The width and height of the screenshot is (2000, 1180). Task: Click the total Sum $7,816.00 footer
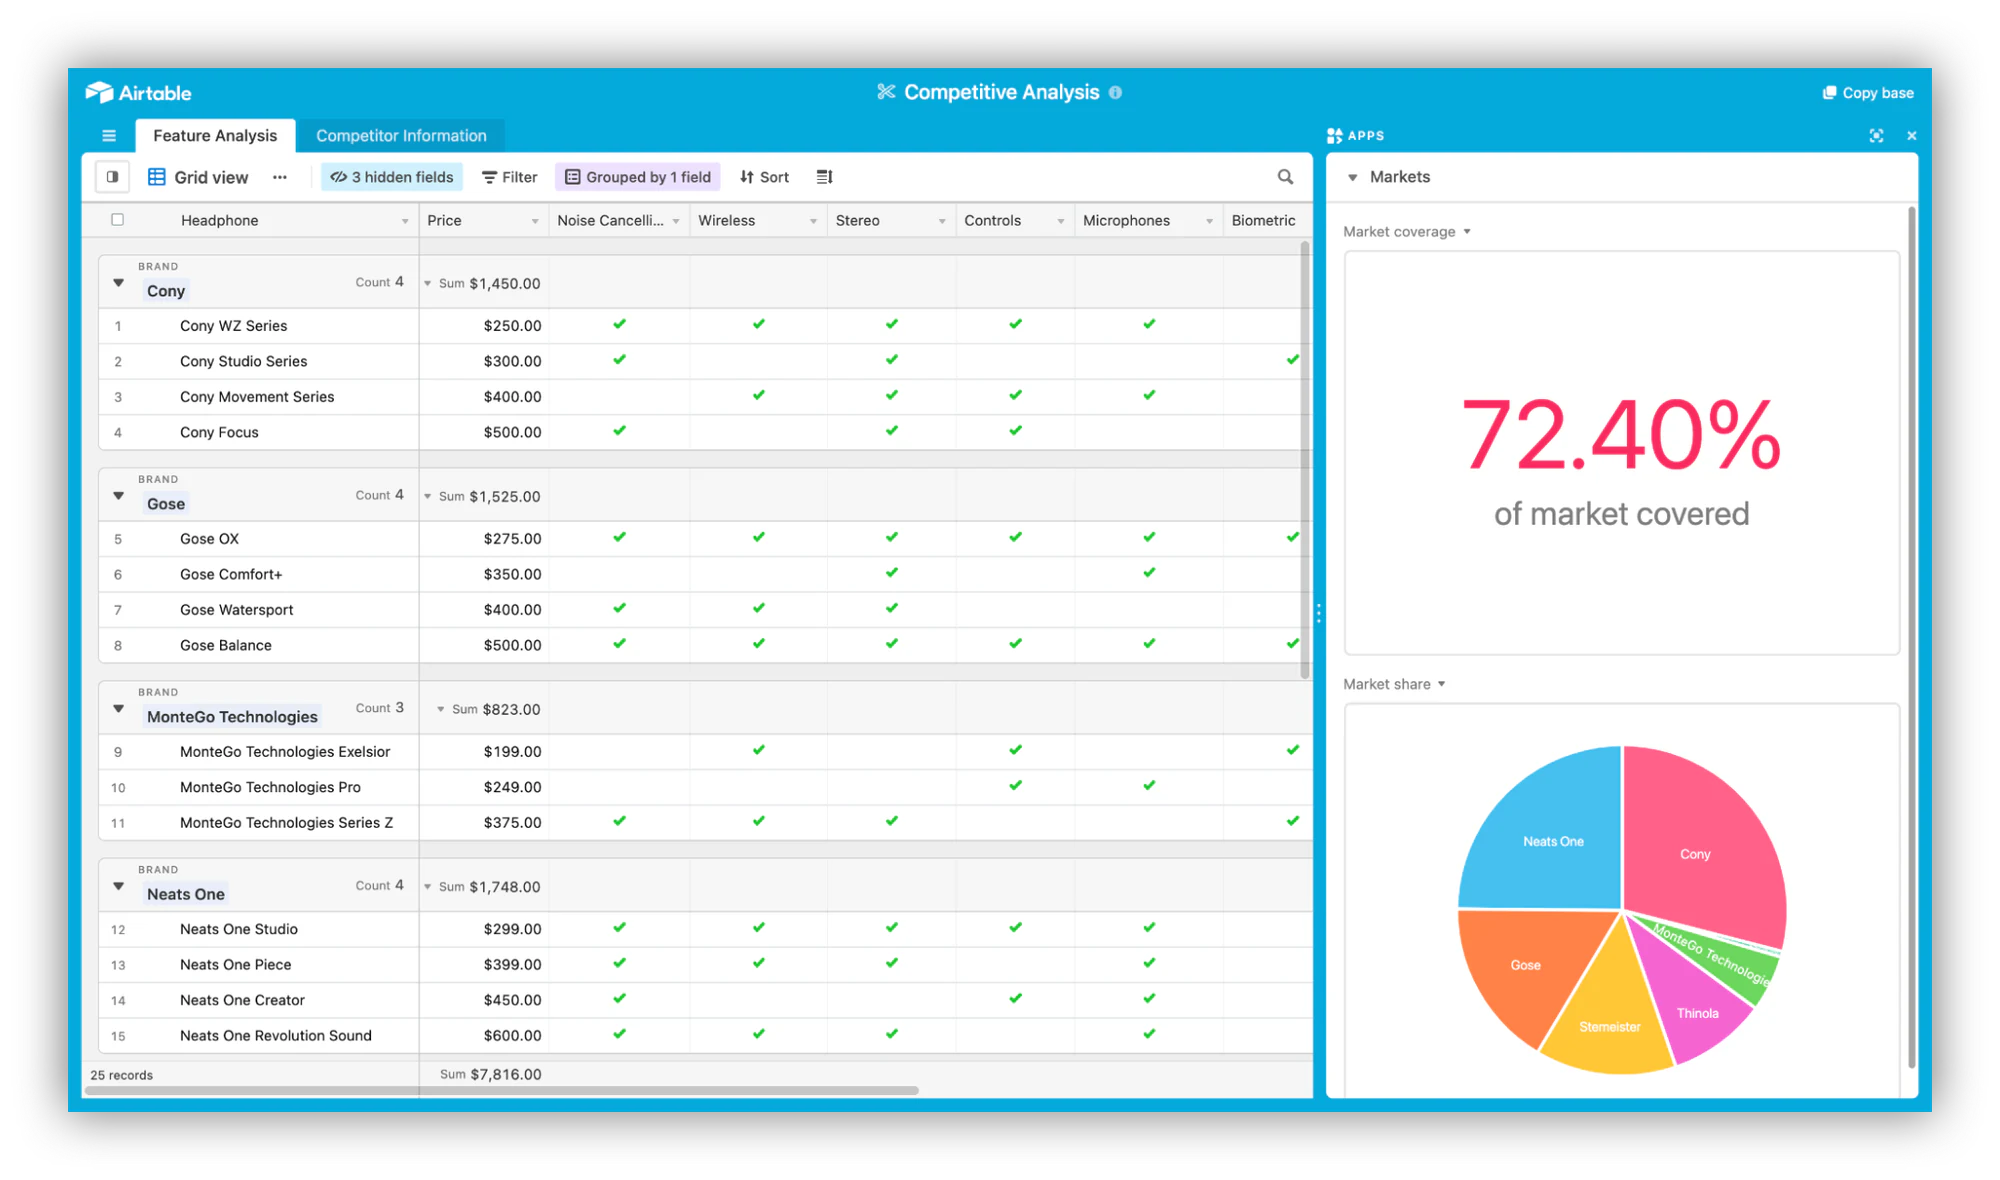tap(491, 1074)
